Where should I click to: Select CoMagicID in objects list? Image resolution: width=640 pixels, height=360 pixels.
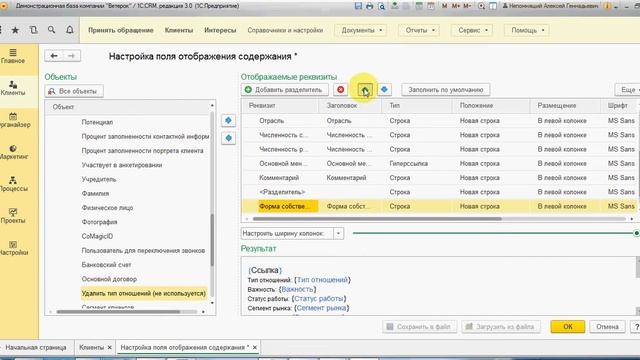point(97,236)
